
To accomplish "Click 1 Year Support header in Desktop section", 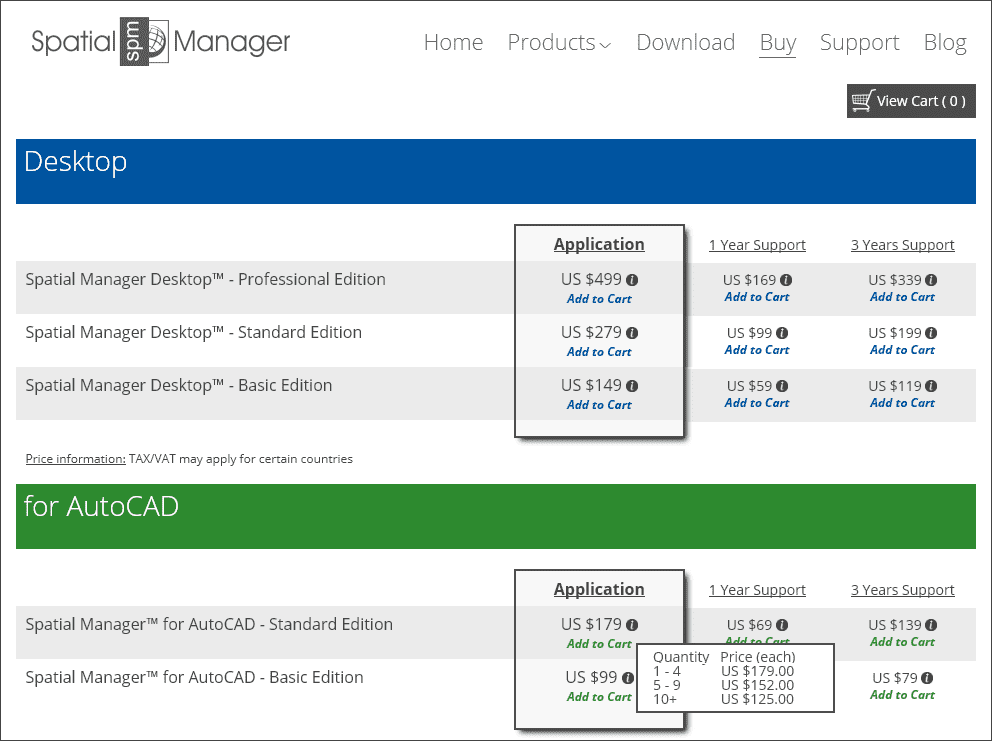I will (757, 245).
